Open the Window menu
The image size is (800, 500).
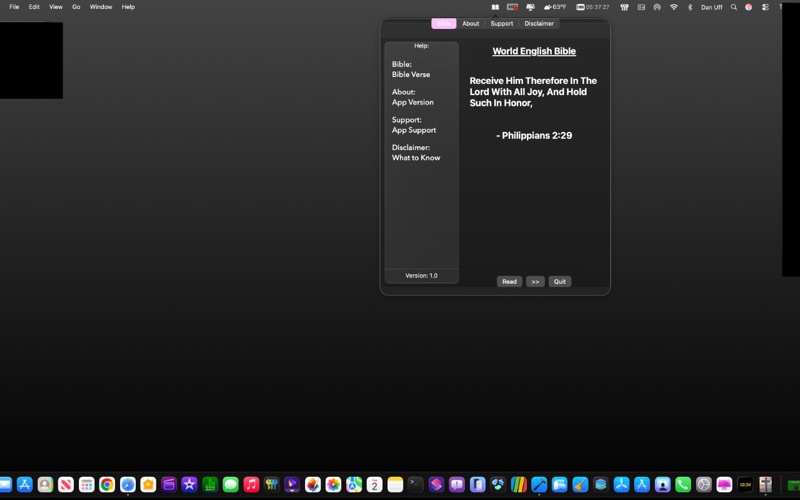point(101,7)
